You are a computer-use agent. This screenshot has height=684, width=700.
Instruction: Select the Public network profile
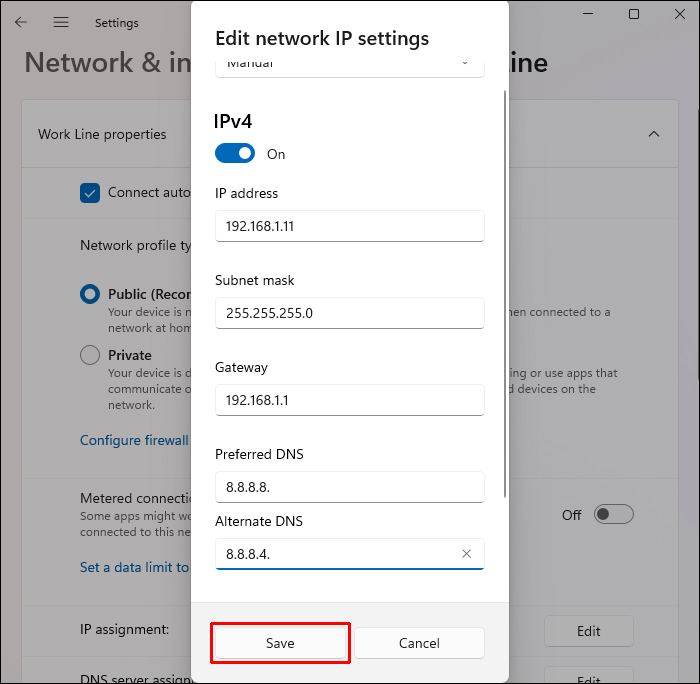click(x=90, y=294)
